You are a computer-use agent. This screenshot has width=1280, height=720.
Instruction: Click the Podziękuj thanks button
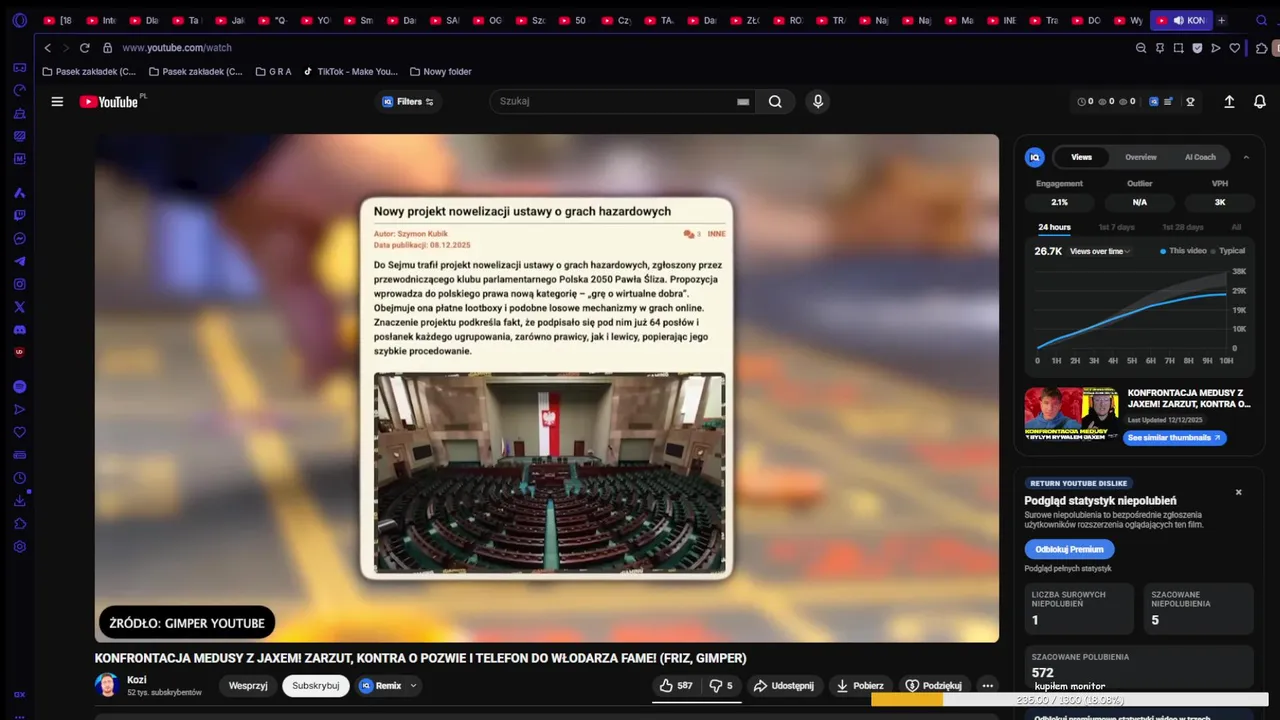[x=933, y=685]
